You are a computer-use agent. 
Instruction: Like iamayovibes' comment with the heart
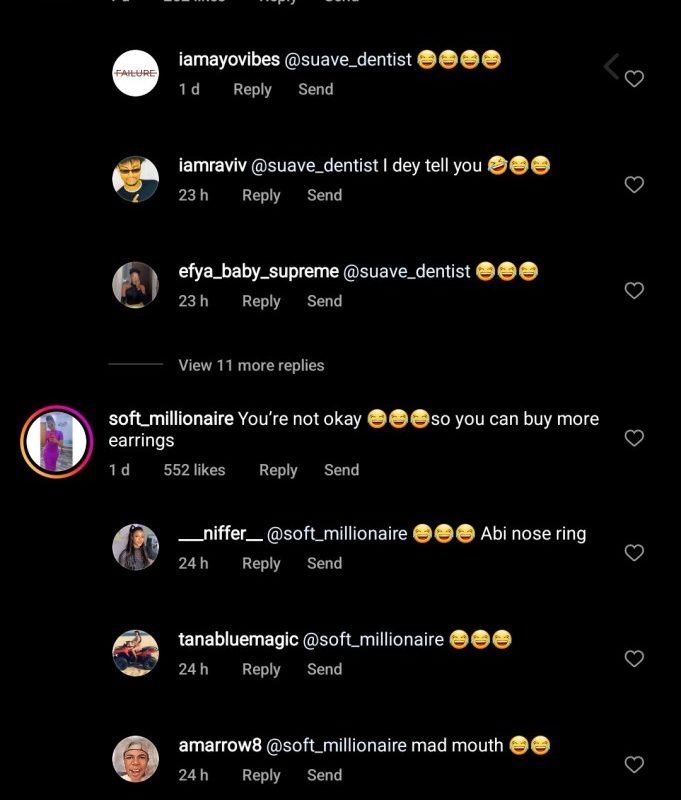click(633, 79)
